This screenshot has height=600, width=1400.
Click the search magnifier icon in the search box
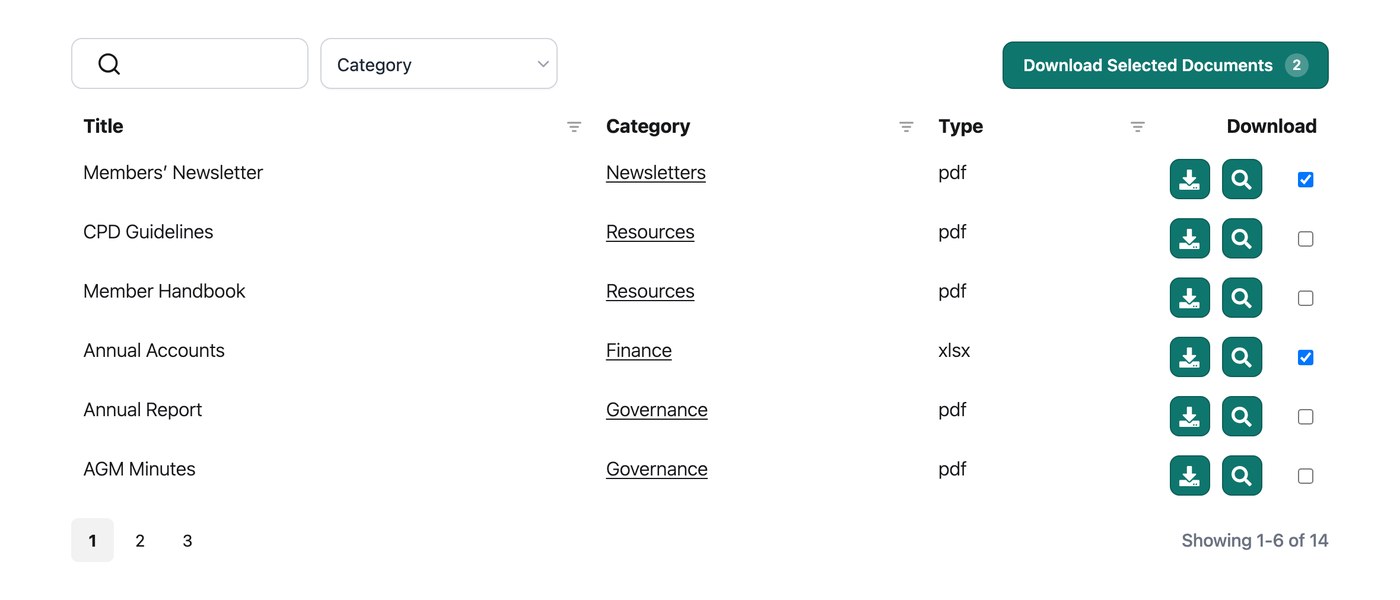pyautogui.click(x=109, y=65)
